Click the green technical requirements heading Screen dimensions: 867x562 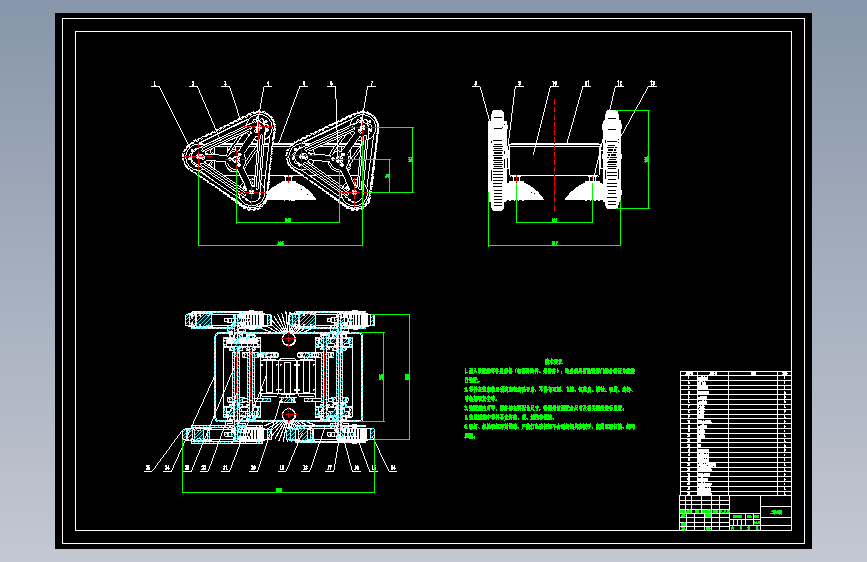(x=554, y=361)
